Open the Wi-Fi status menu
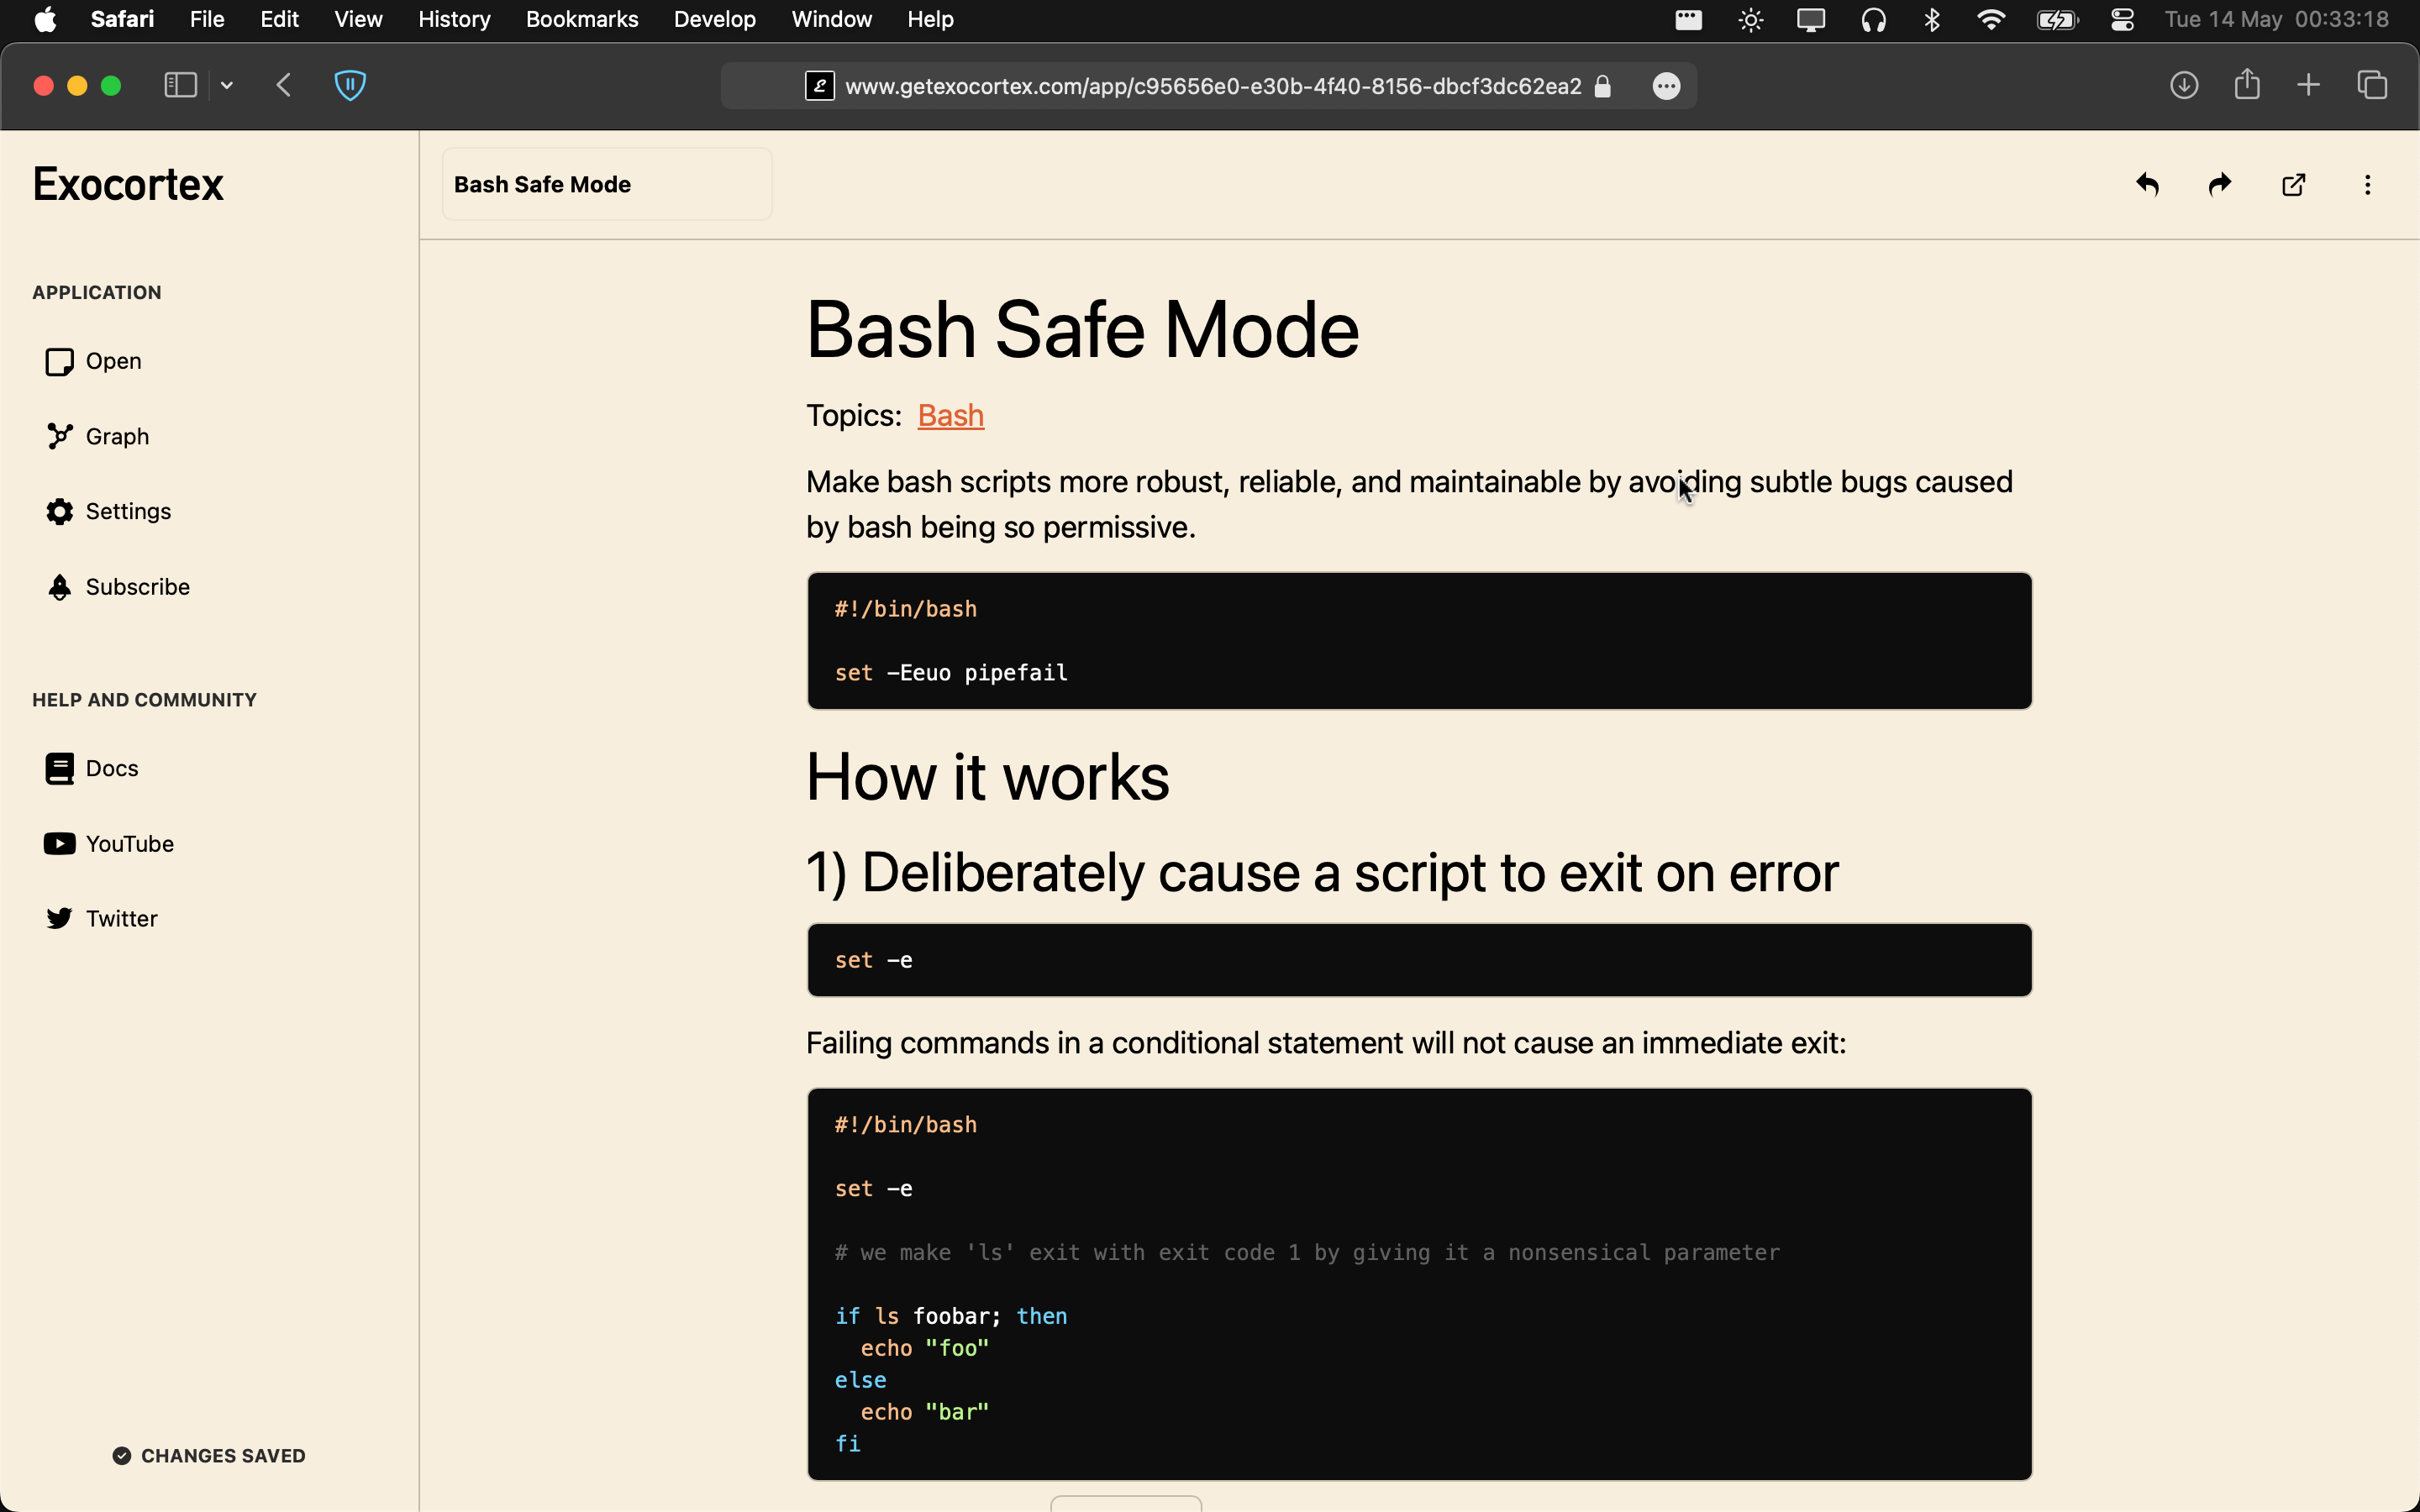The image size is (2420, 1512). (1991, 19)
